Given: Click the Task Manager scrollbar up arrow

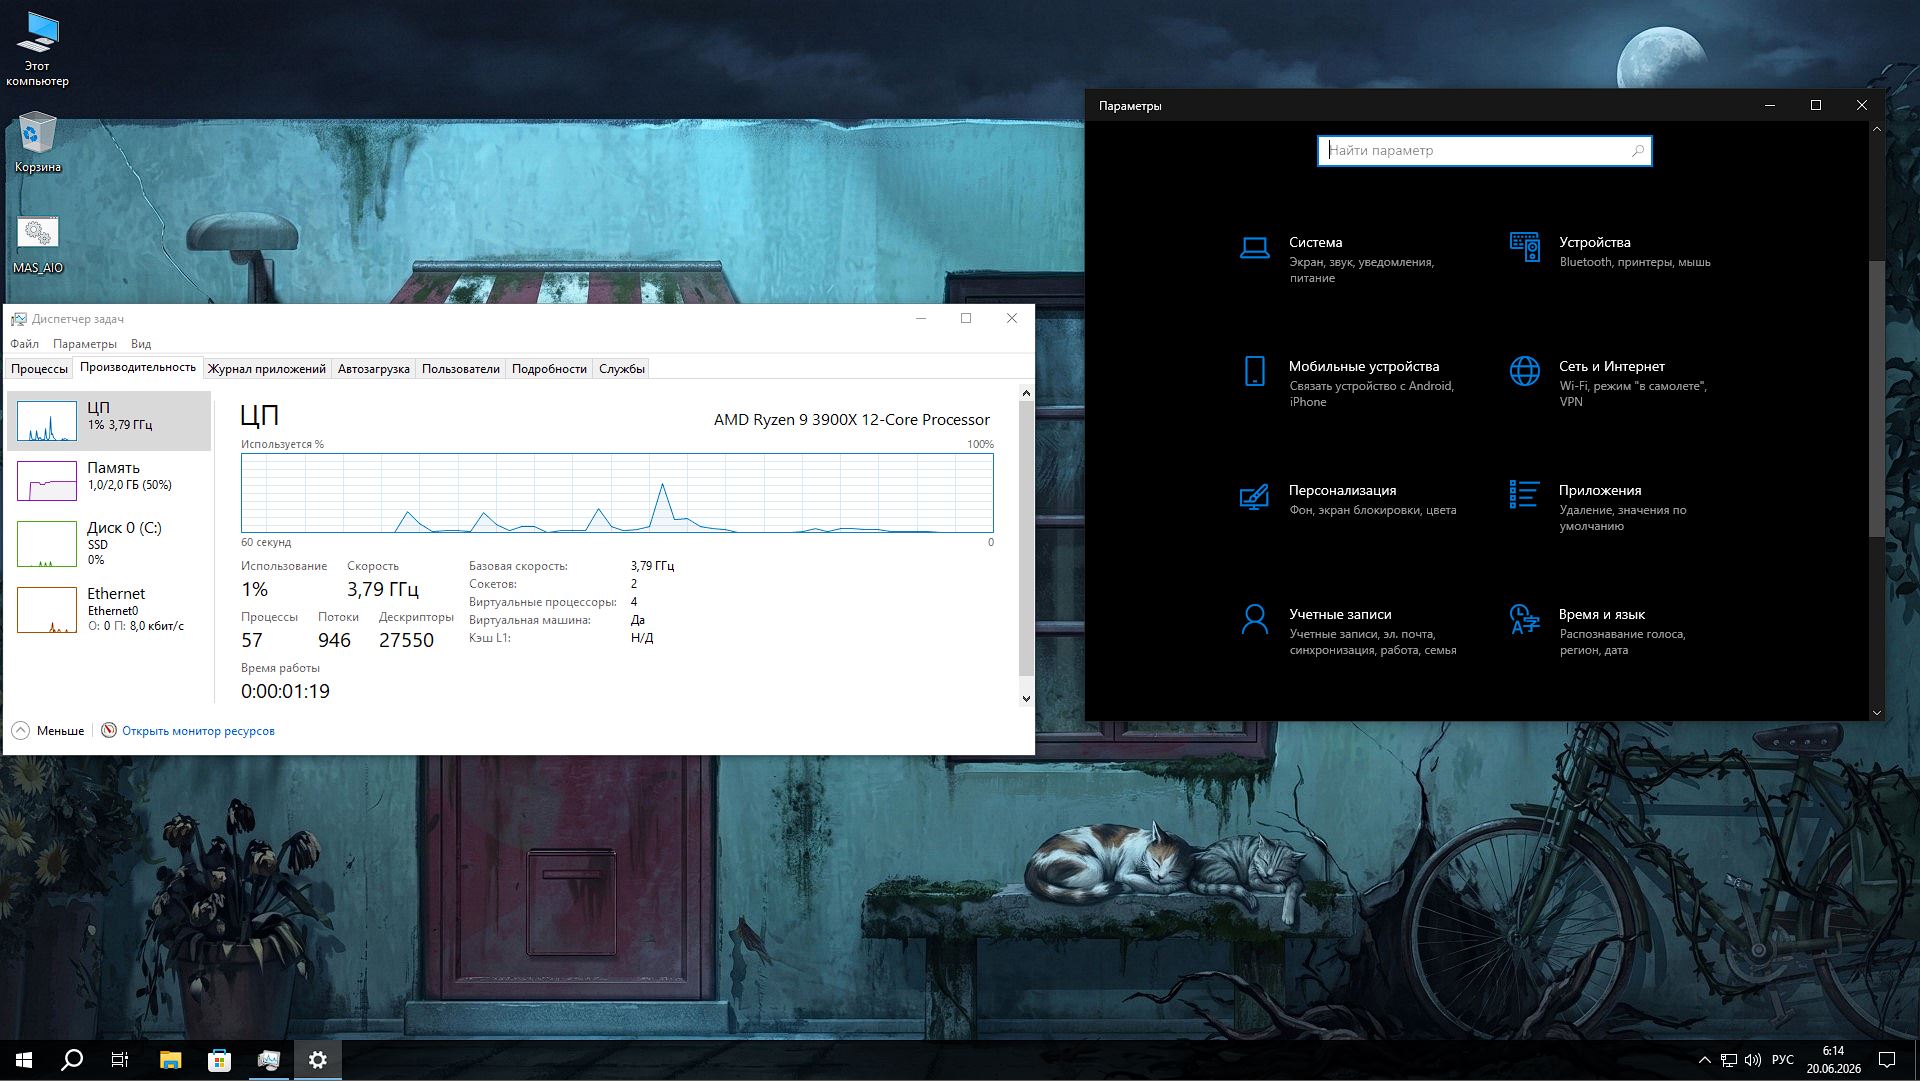Looking at the screenshot, I should (1026, 394).
